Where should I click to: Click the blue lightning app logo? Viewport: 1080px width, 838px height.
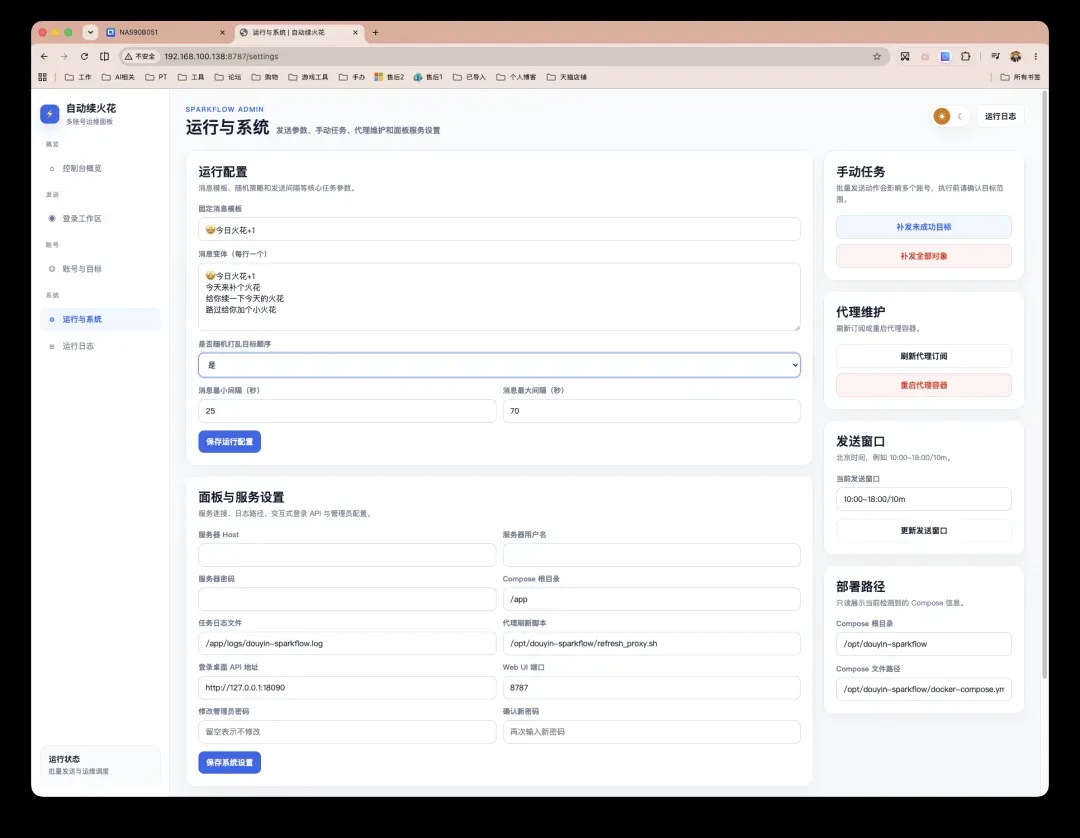point(50,114)
